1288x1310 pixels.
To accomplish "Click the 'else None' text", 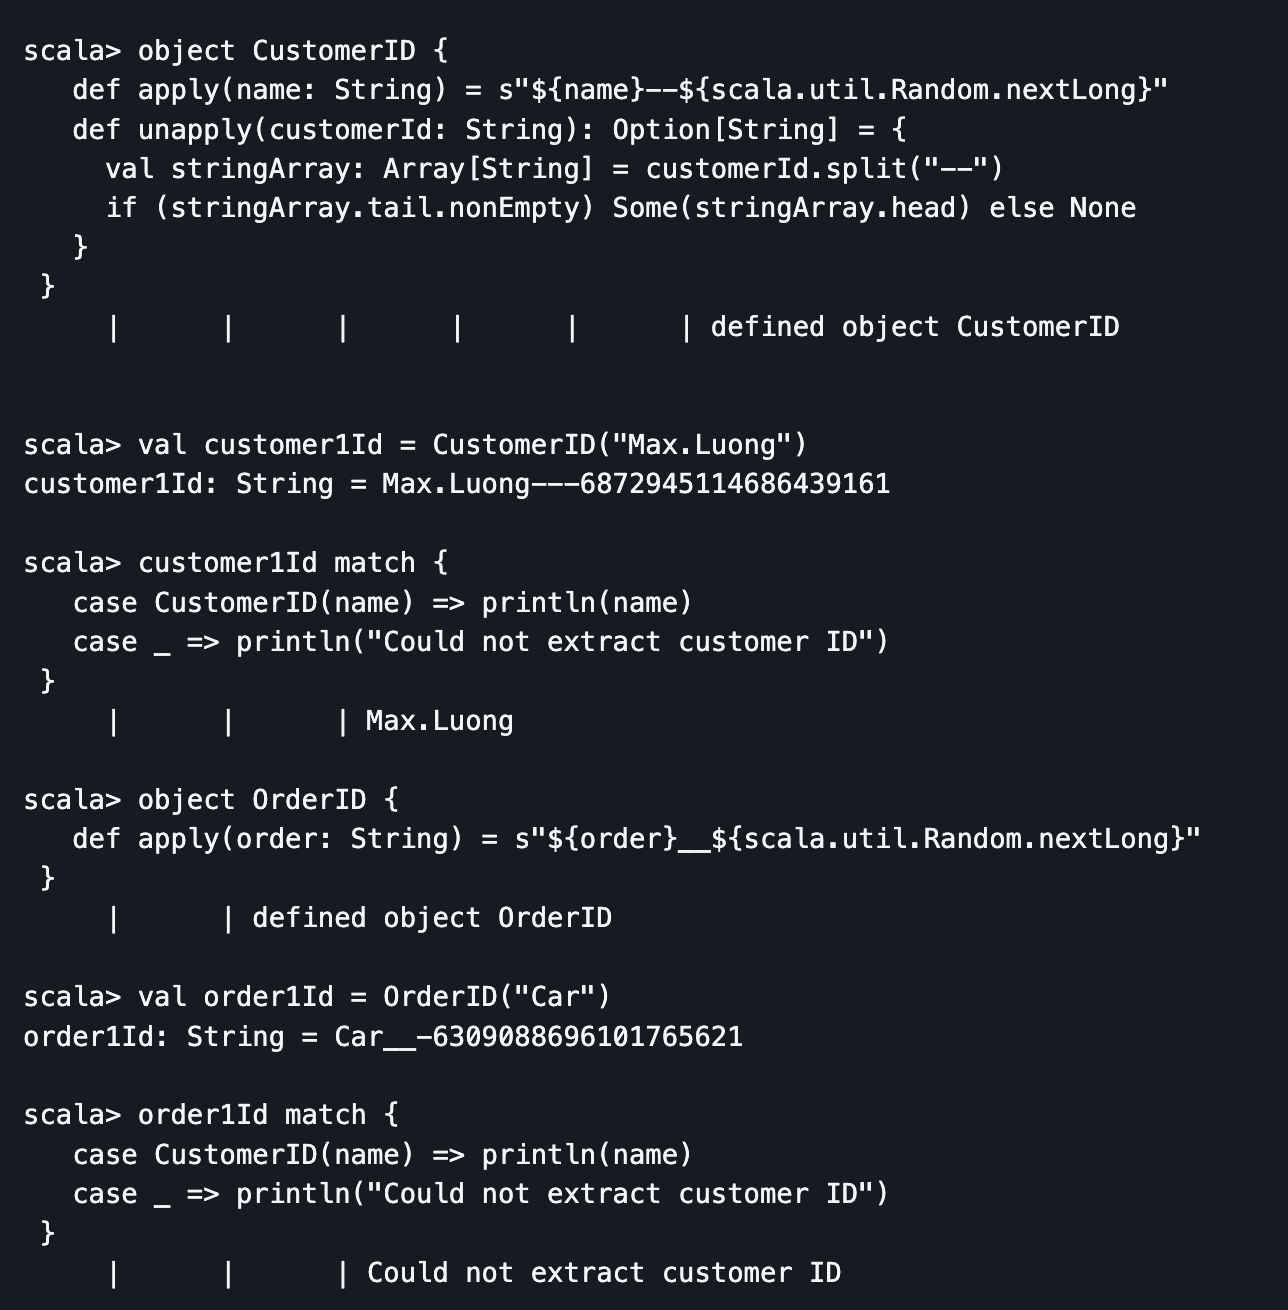I will (x=1062, y=208).
